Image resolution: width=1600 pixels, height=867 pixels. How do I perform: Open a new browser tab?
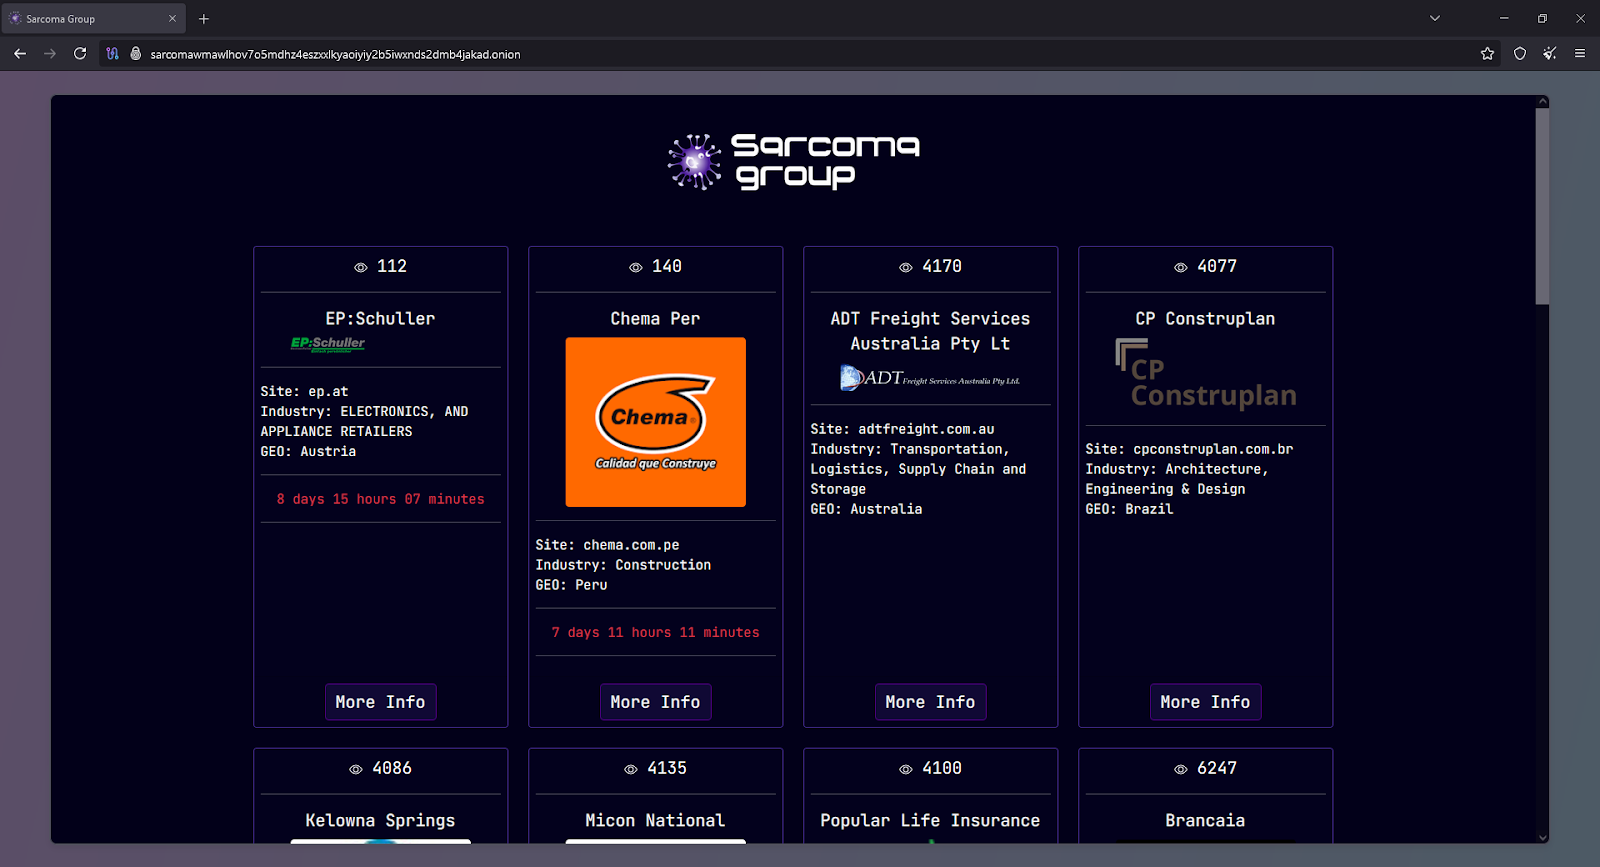point(204,19)
